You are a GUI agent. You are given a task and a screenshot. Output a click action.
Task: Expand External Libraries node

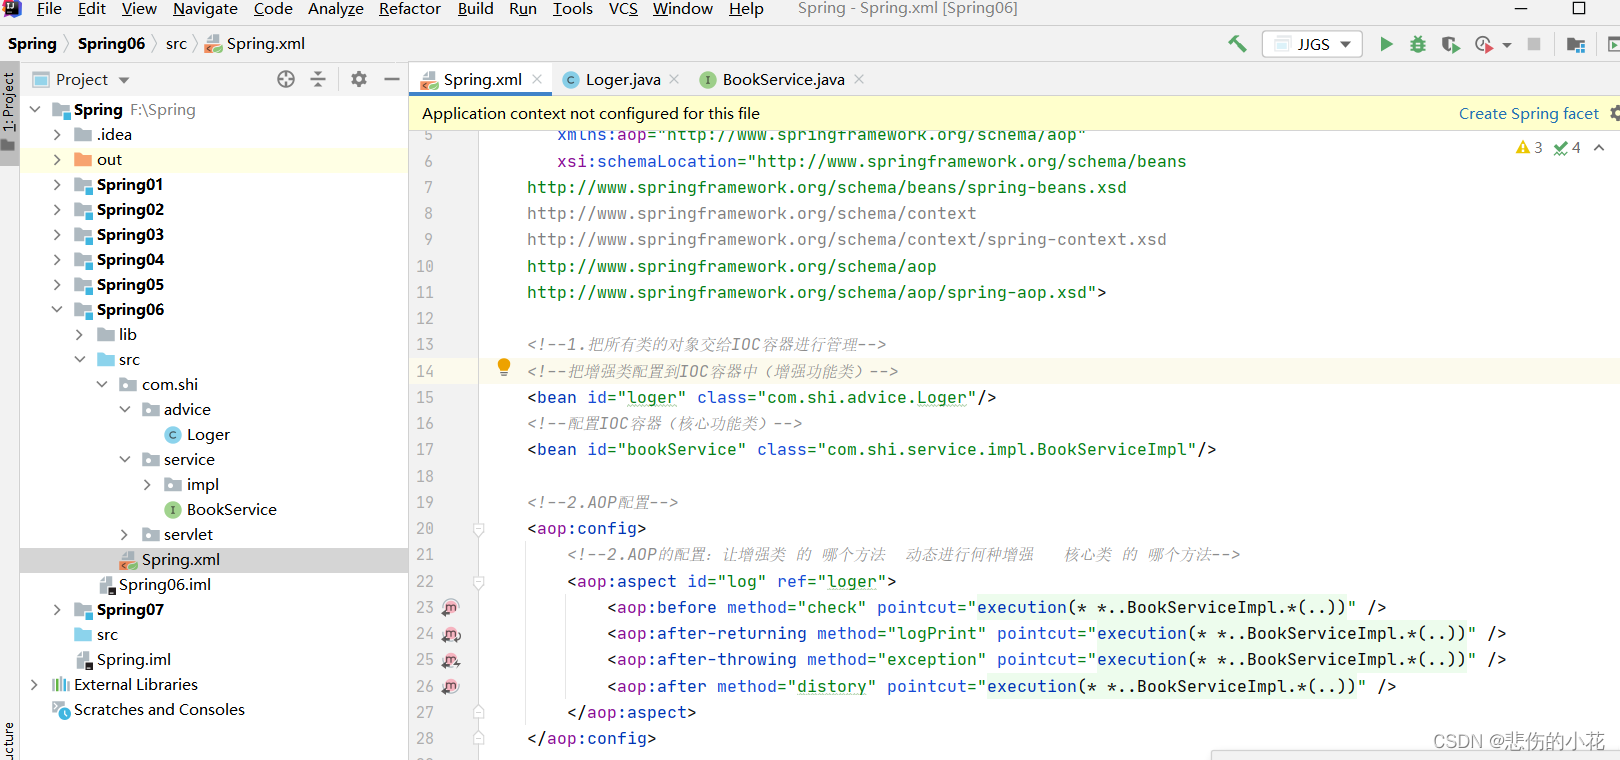click(35, 685)
